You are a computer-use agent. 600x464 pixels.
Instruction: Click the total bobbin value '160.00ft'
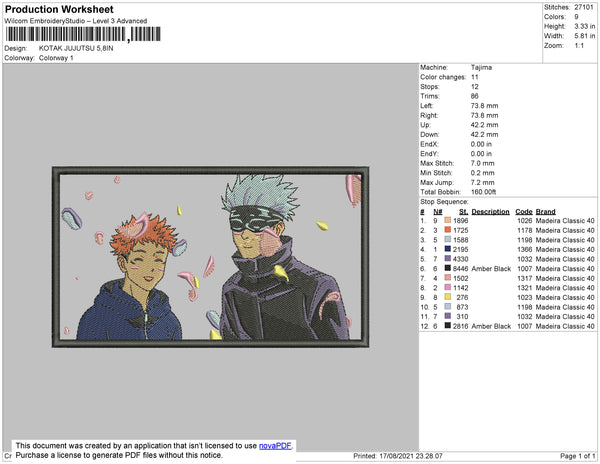[483, 192]
